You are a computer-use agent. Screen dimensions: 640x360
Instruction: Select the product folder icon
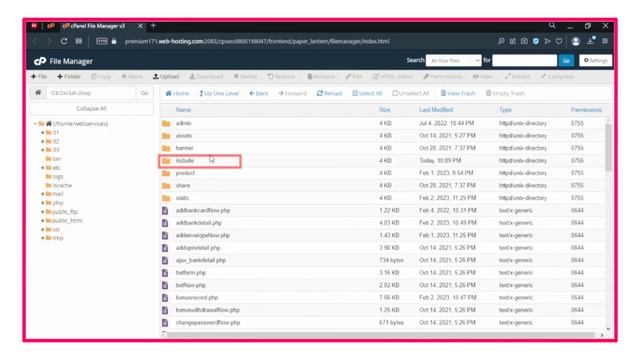[x=166, y=173]
